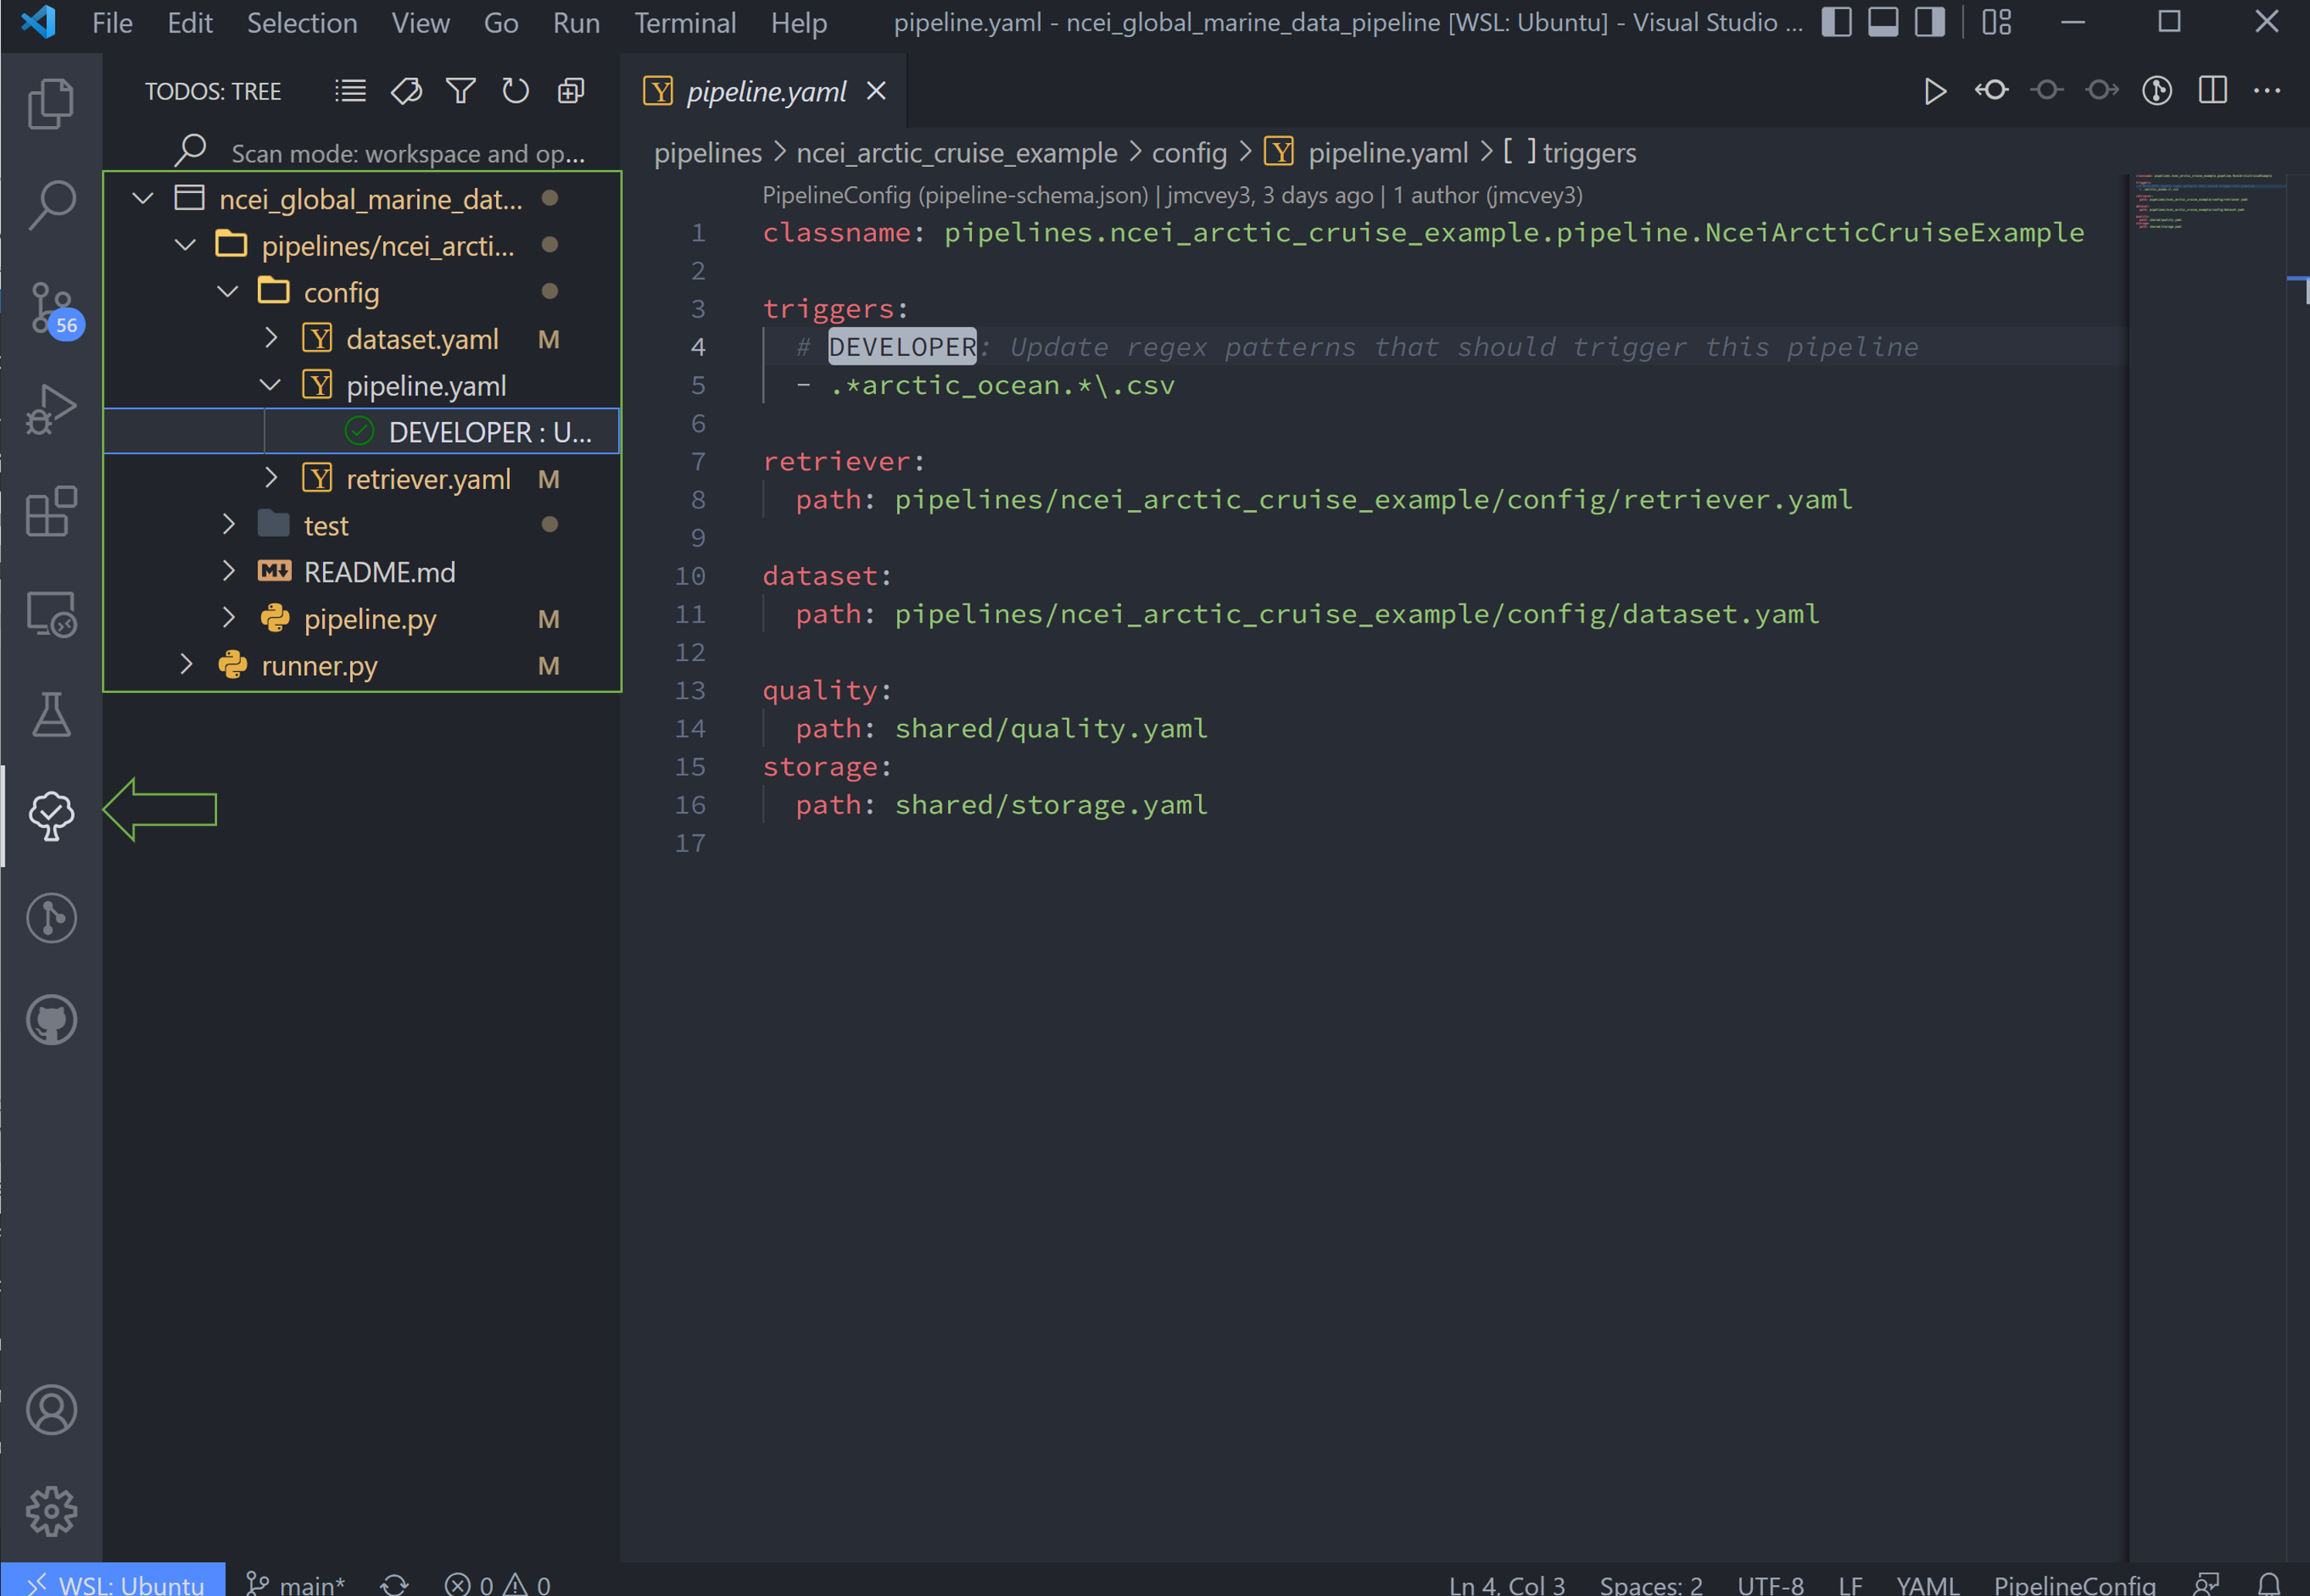This screenshot has height=1596, width=2310.
Task: Toggle the bottom panel layout button
Action: (x=1882, y=22)
